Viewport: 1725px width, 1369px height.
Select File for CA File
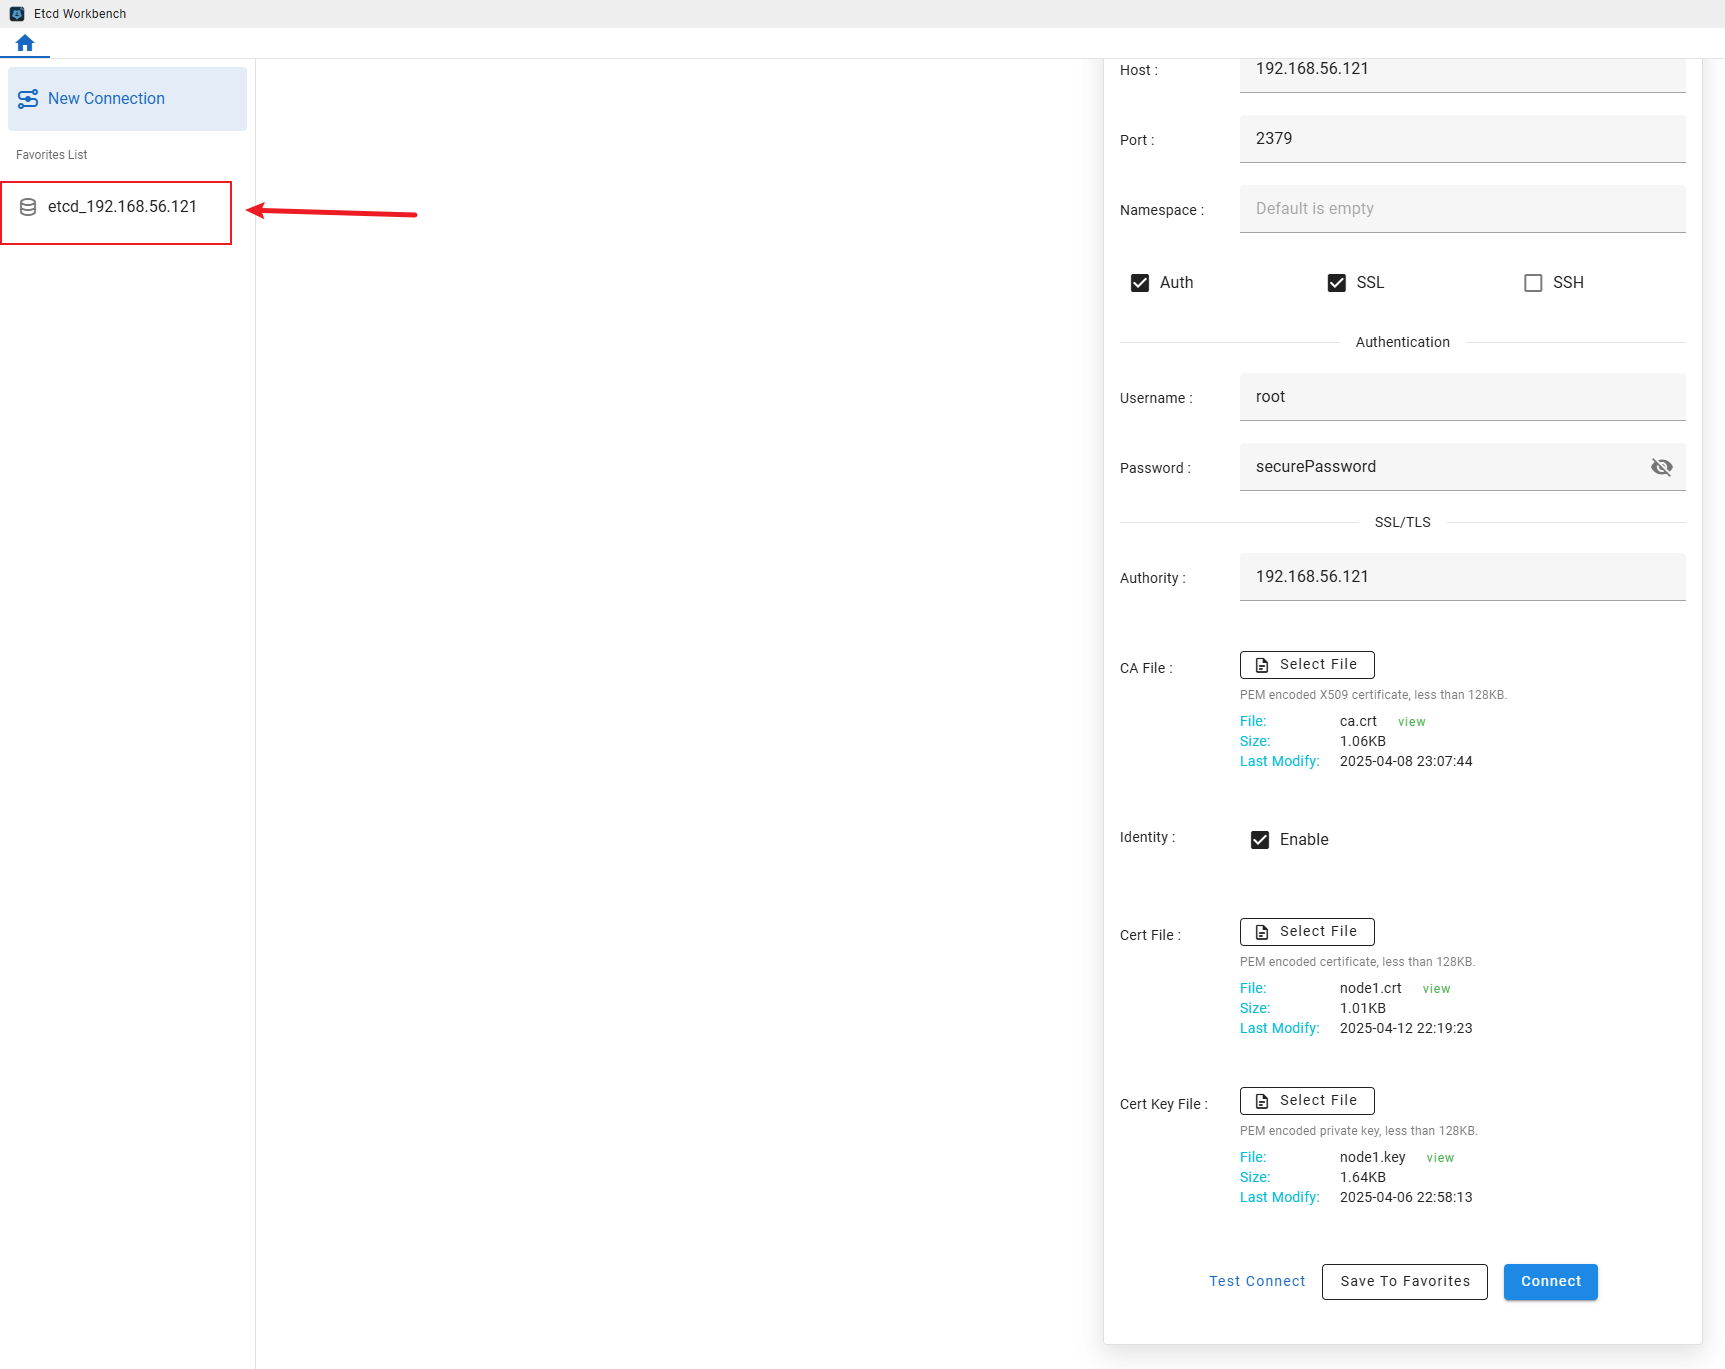click(x=1307, y=665)
